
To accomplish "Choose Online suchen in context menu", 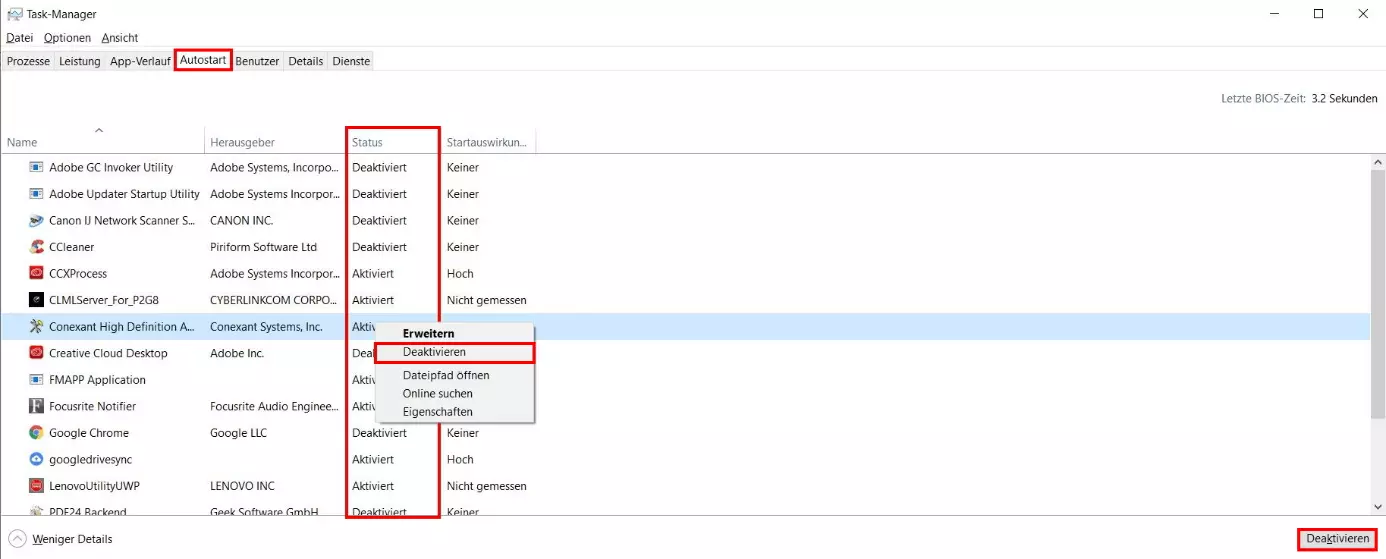I will (x=455, y=394).
